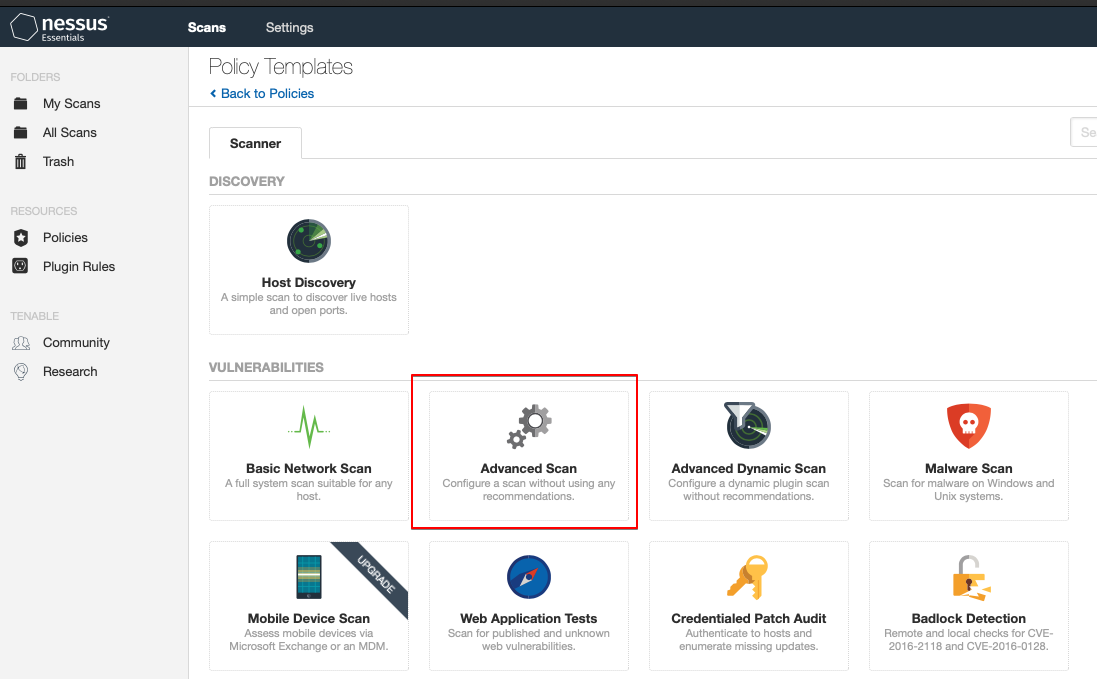
Task: Click the search field at top right
Action: coord(1084,132)
